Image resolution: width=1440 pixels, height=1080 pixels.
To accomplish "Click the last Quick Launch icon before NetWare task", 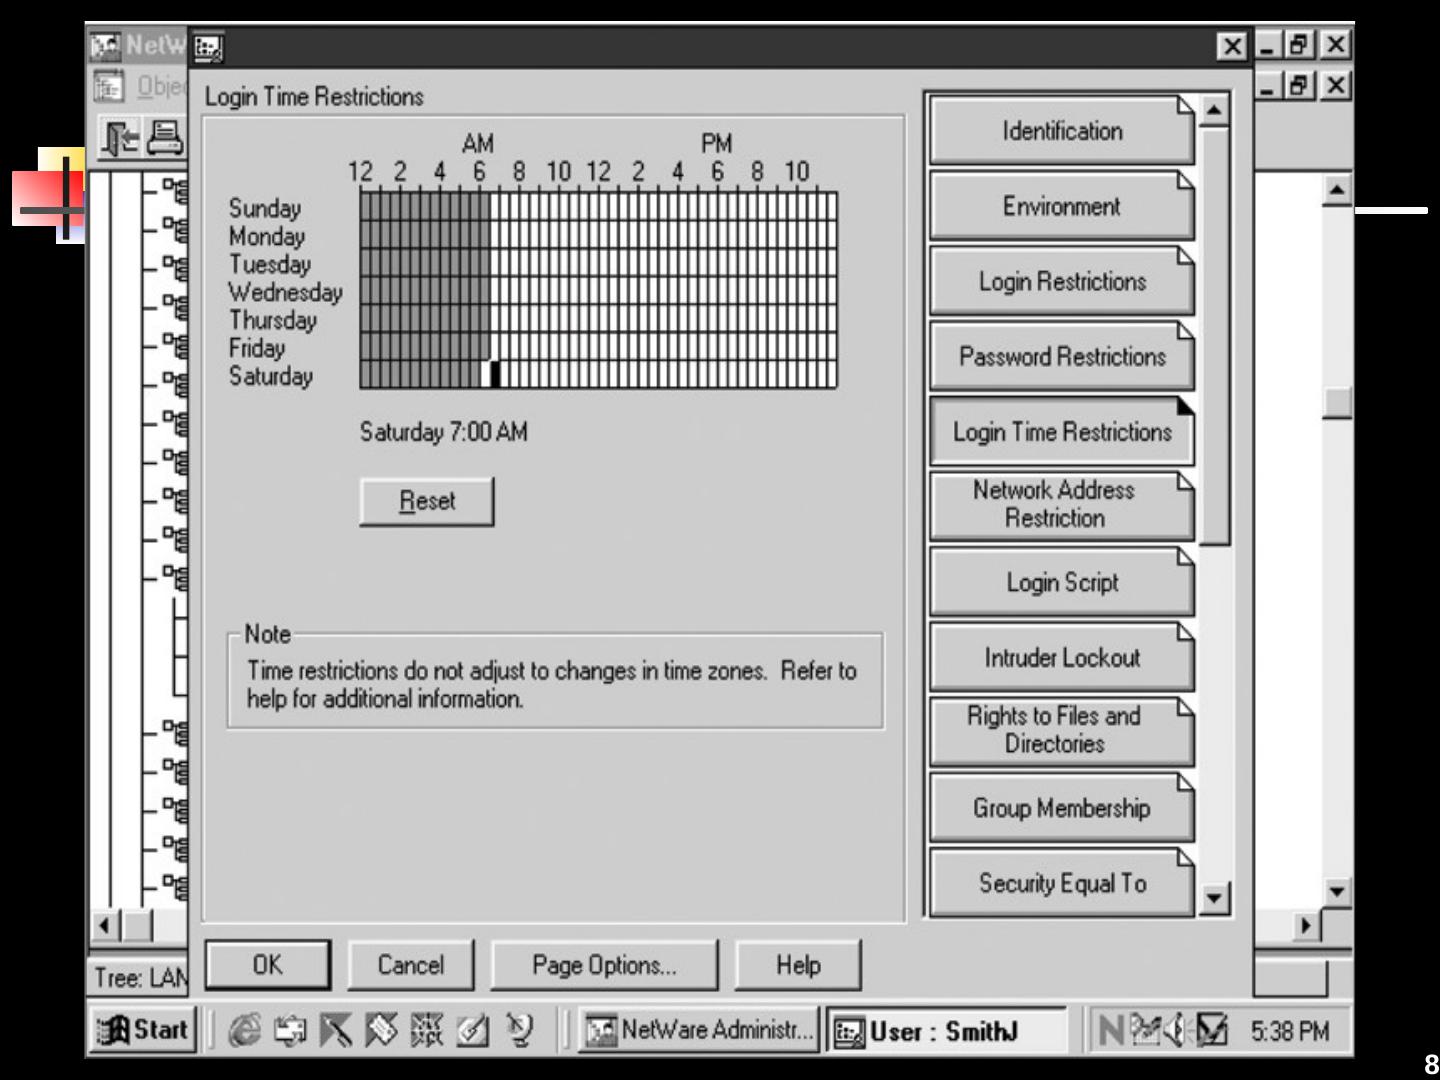I will tap(519, 1030).
